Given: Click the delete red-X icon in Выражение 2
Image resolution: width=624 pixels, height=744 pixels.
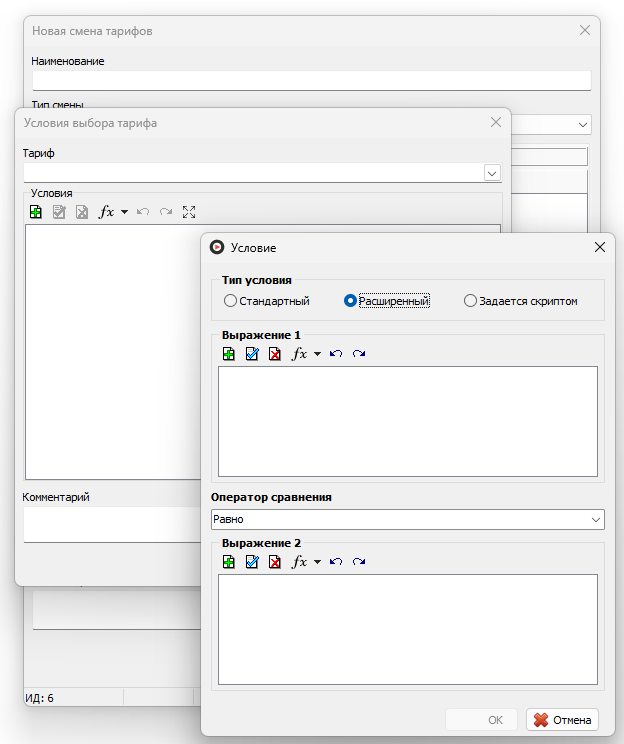Looking at the screenshot, I should [x=275, y=562].
